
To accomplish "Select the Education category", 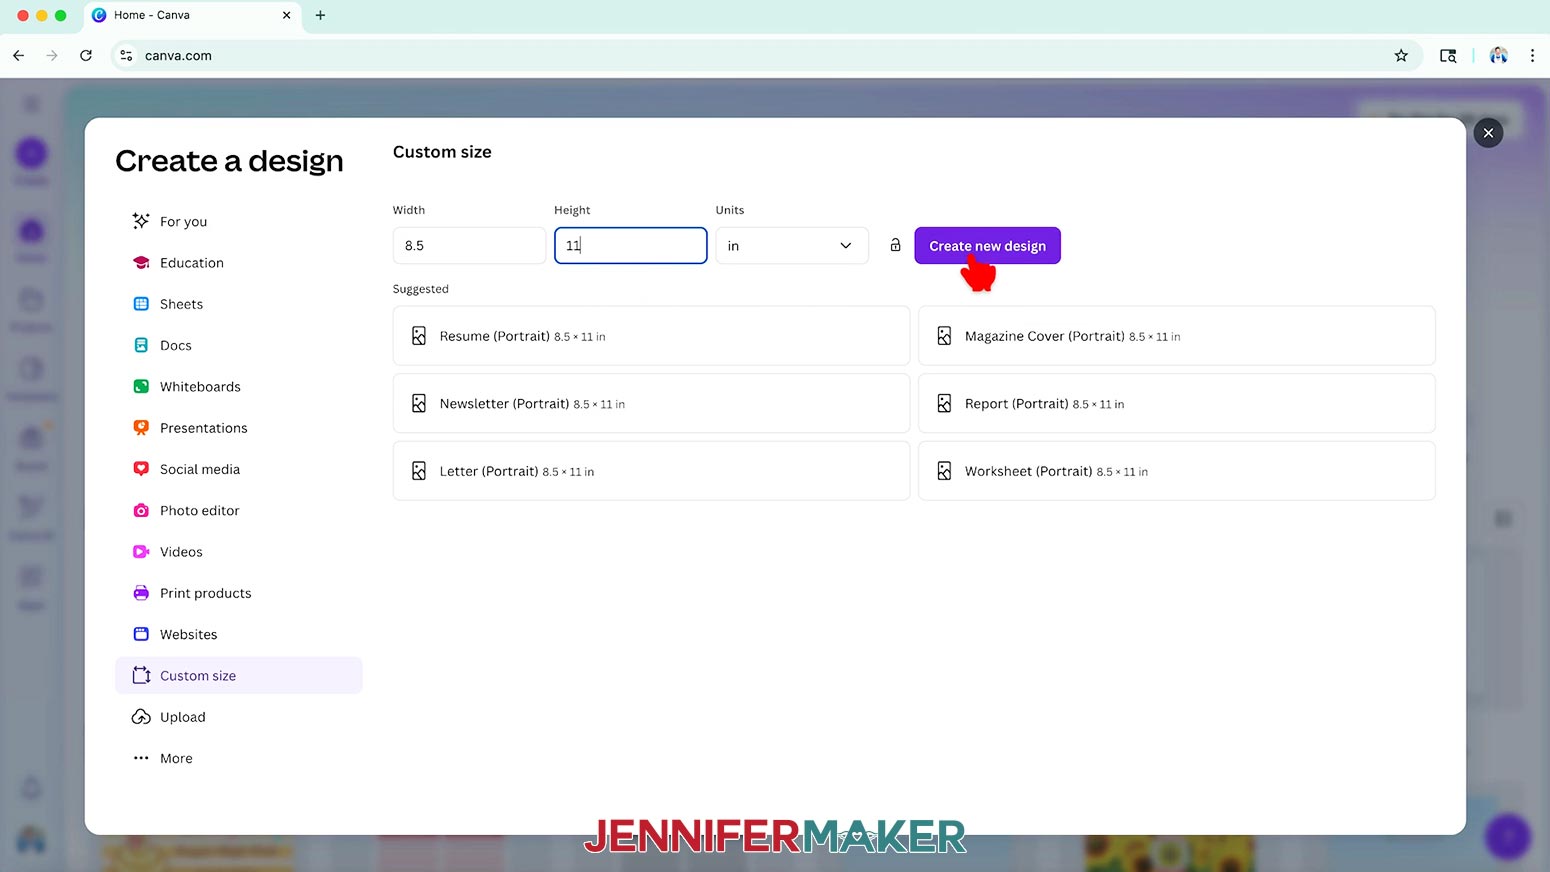I will pyautogui.click(x=238, y=263).
